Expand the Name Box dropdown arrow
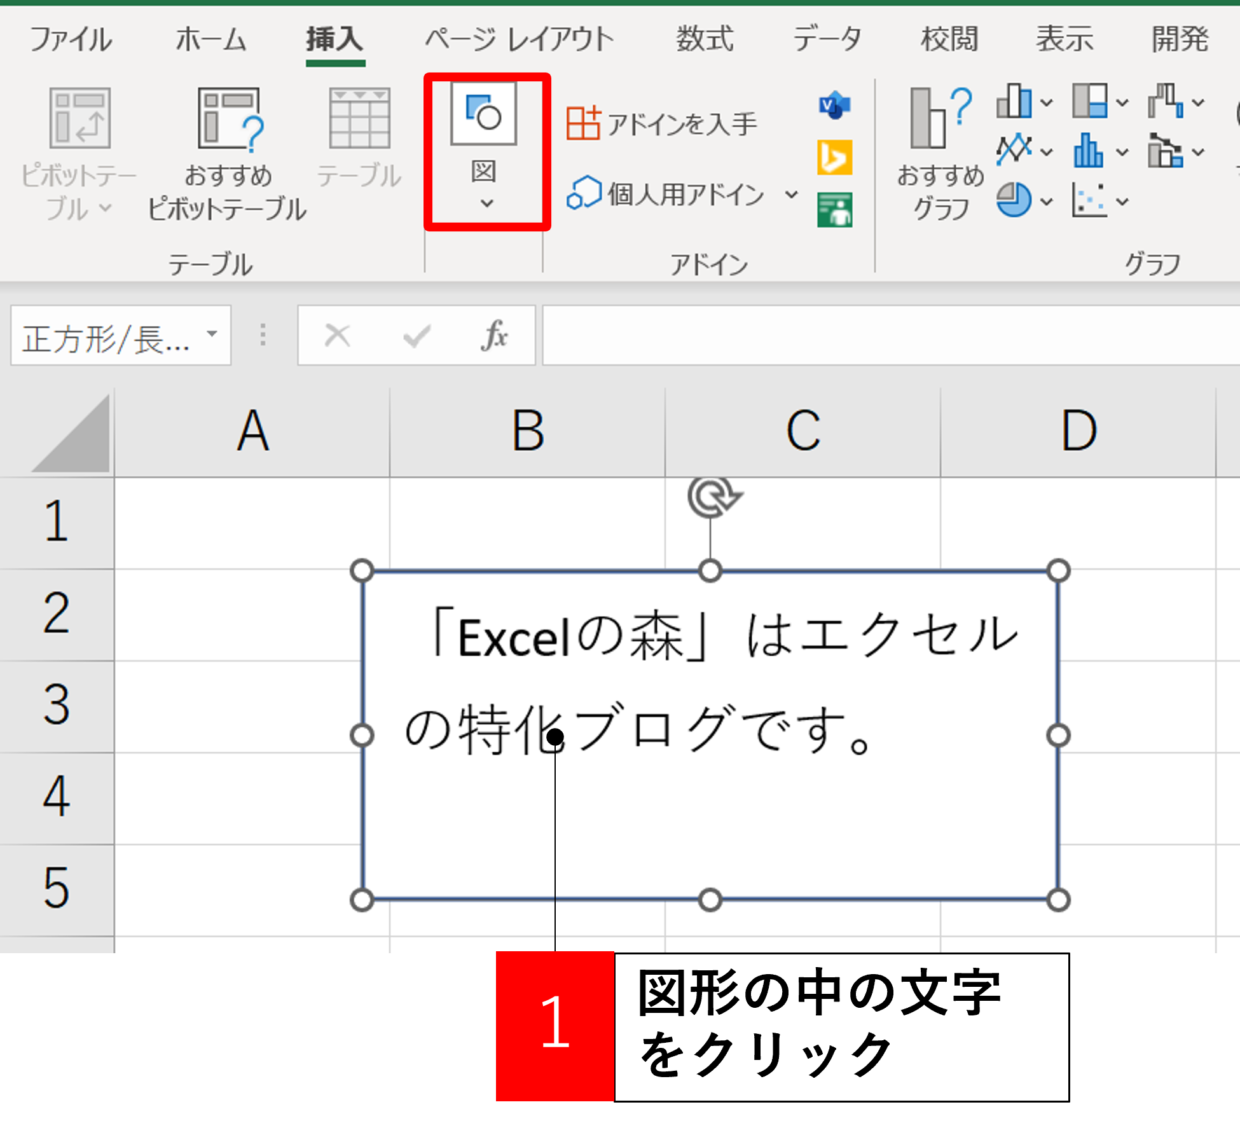The width and height of the screenshot is (1240, 1121). tap(212, 335)
